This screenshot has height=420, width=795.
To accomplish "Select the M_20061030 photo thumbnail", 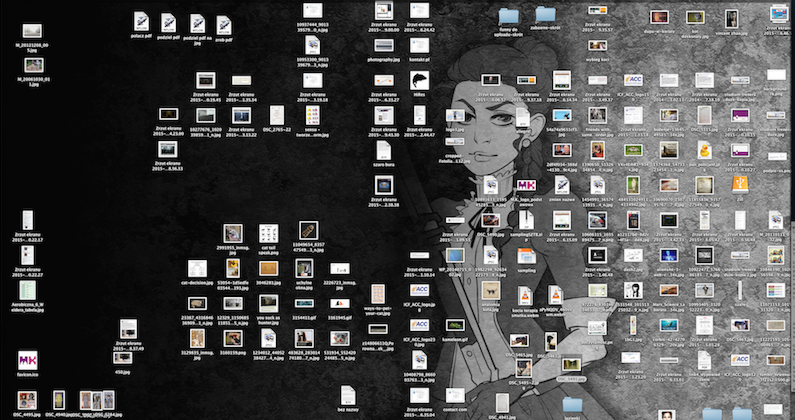I will click(34, 65).
